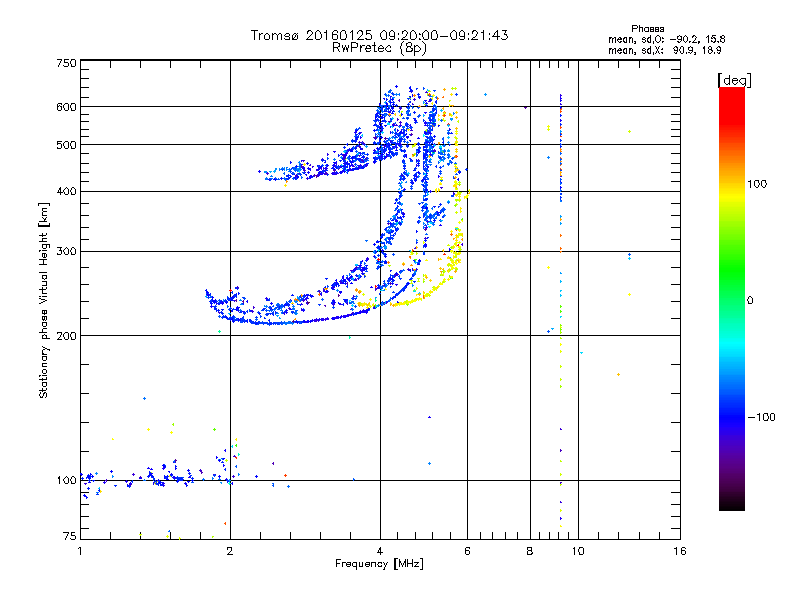
Task: Click the x-axis tick label '6'
Action: point(467,551)
